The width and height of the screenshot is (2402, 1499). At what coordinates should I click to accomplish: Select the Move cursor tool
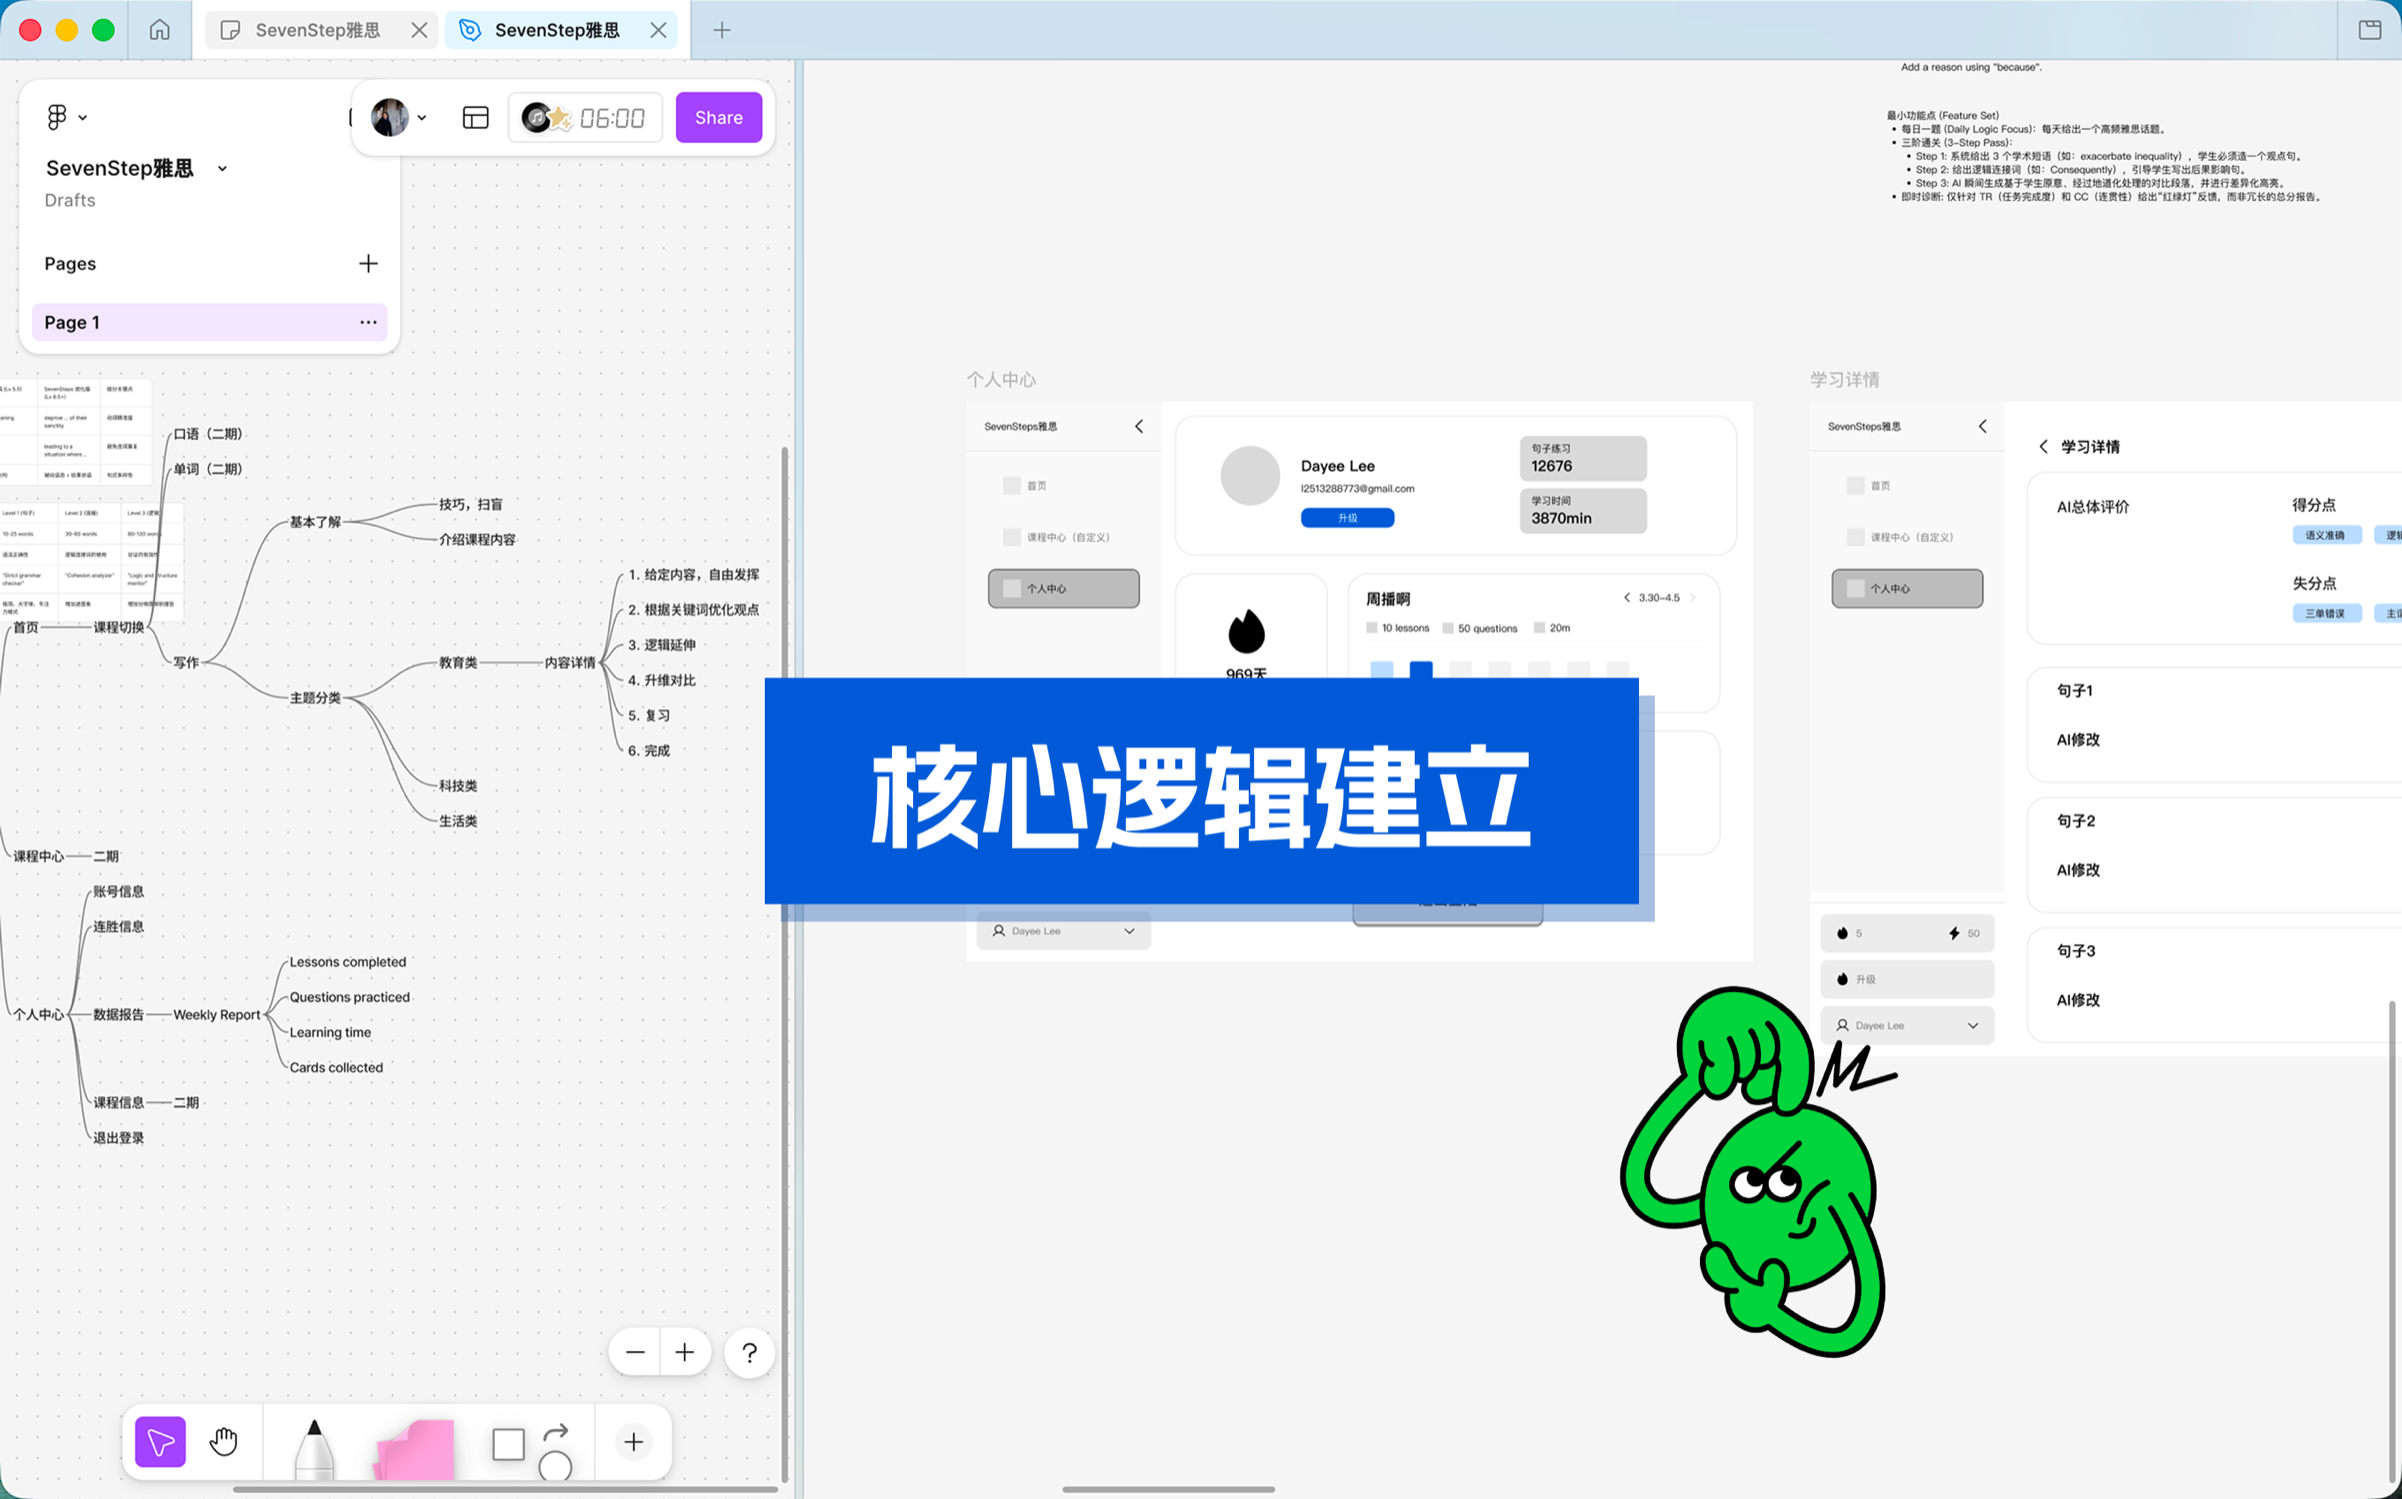click(160, 1441)
